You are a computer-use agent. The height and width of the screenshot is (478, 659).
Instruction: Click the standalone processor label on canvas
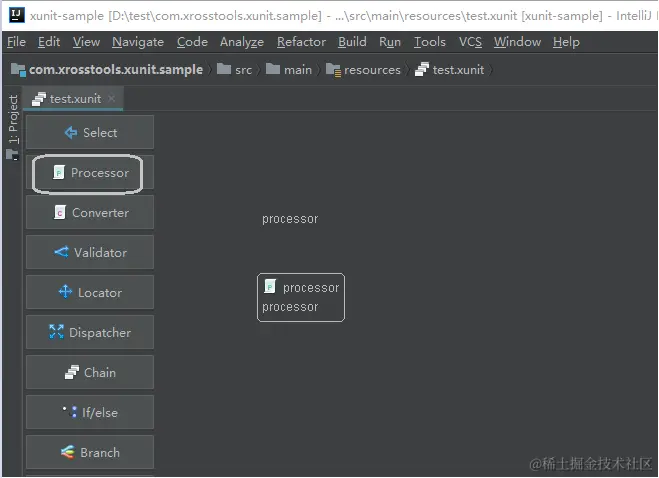point(290,219)
